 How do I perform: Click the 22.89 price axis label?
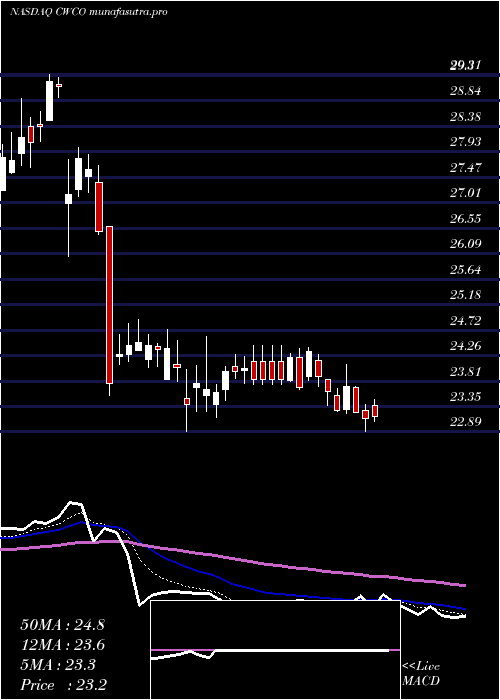point(466,422)
